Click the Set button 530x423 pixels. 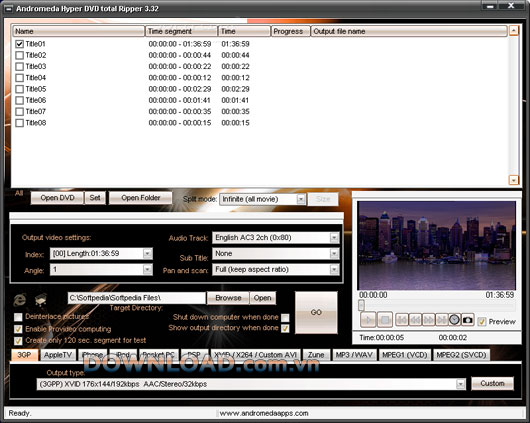pyautogui.click(x=95, y=198)
